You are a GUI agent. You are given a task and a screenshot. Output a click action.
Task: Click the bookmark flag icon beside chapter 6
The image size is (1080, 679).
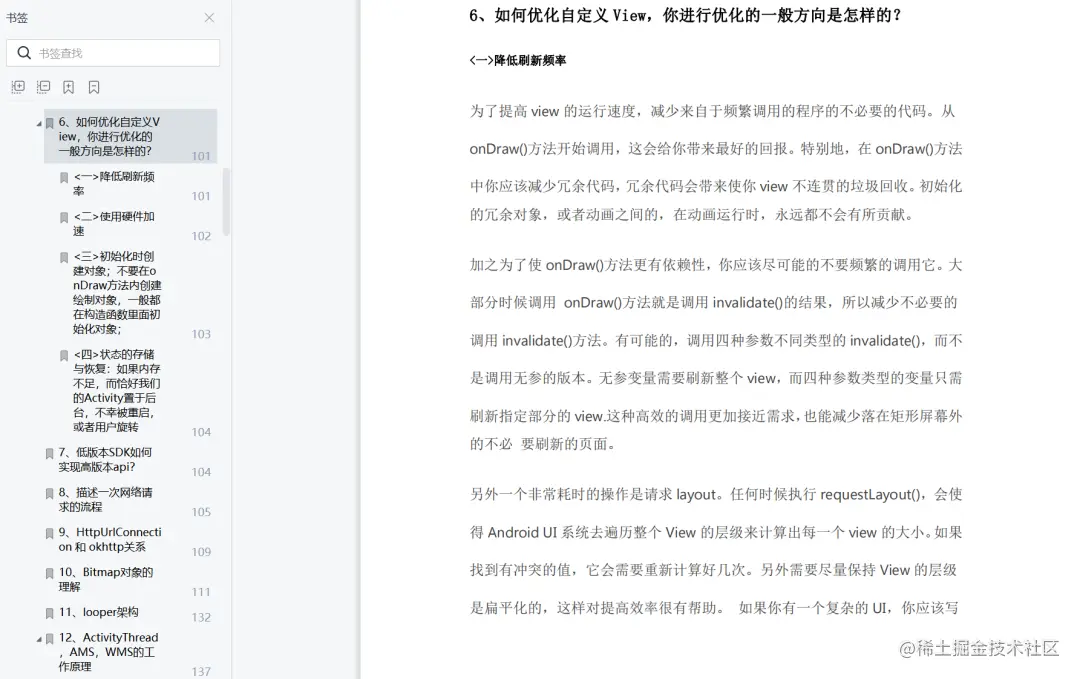tap(49, 121)
